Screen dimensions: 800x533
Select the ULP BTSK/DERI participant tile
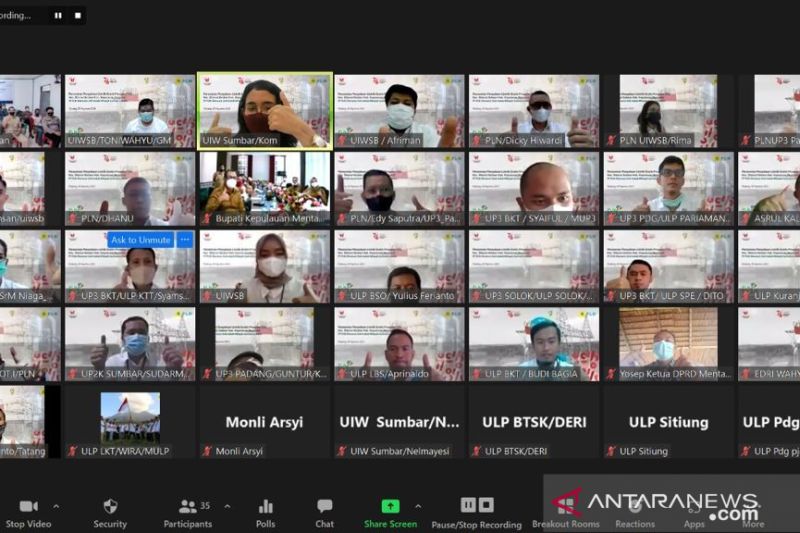[534, 421]
